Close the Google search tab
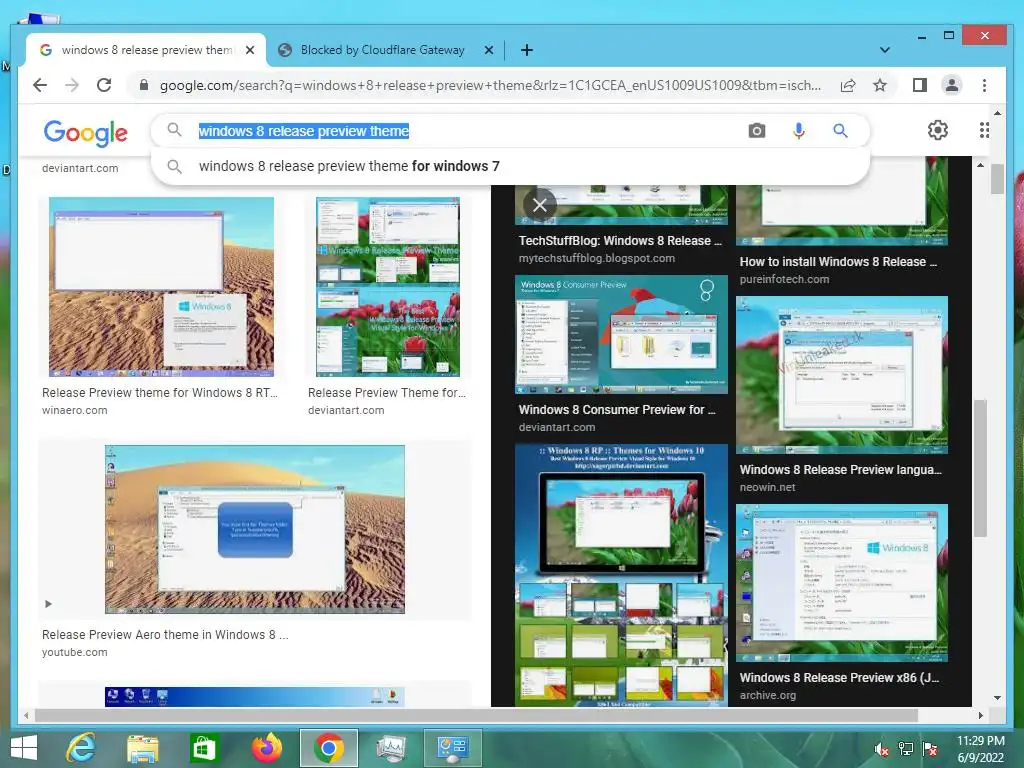This screenshot has width=1024, height=768. pos(249,50)
